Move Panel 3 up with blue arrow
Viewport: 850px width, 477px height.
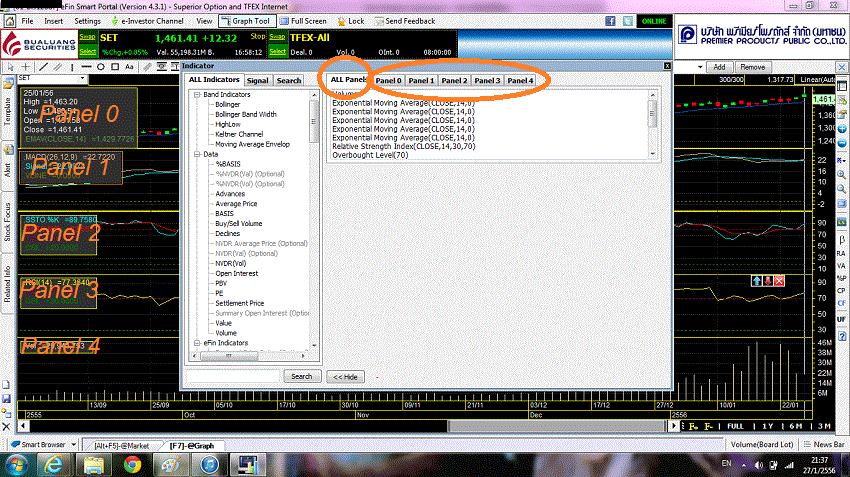(757, 281)
